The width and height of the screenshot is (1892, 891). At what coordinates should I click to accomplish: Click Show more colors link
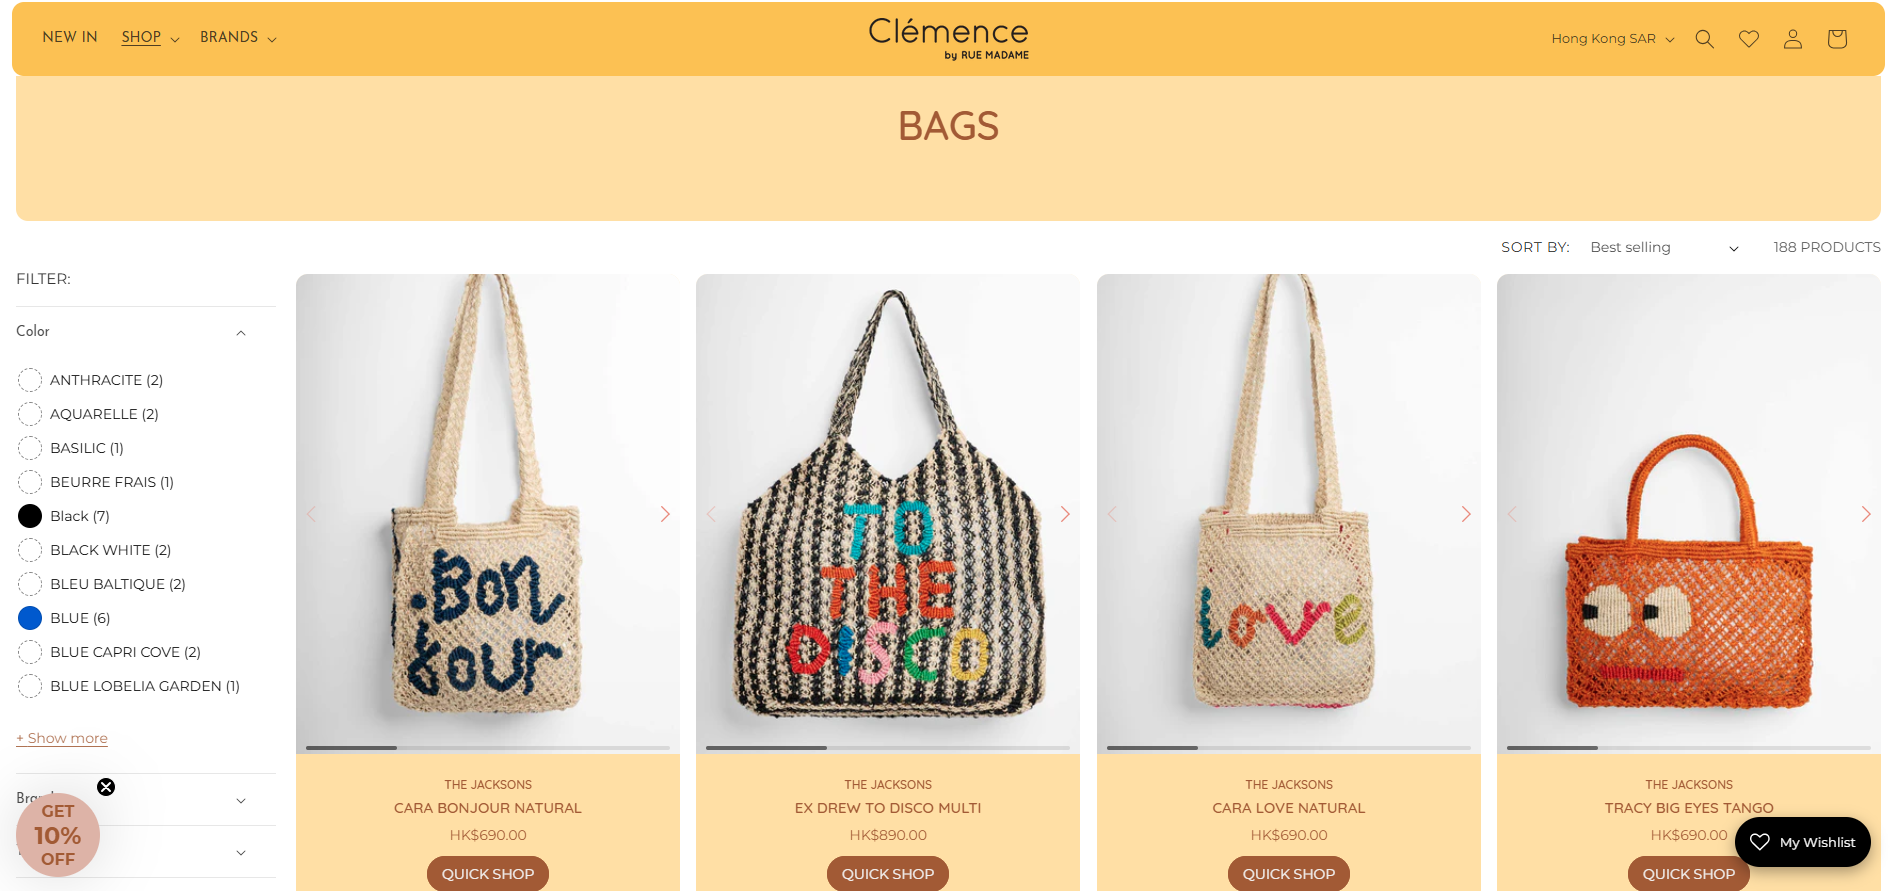click(x=62, y=738)
